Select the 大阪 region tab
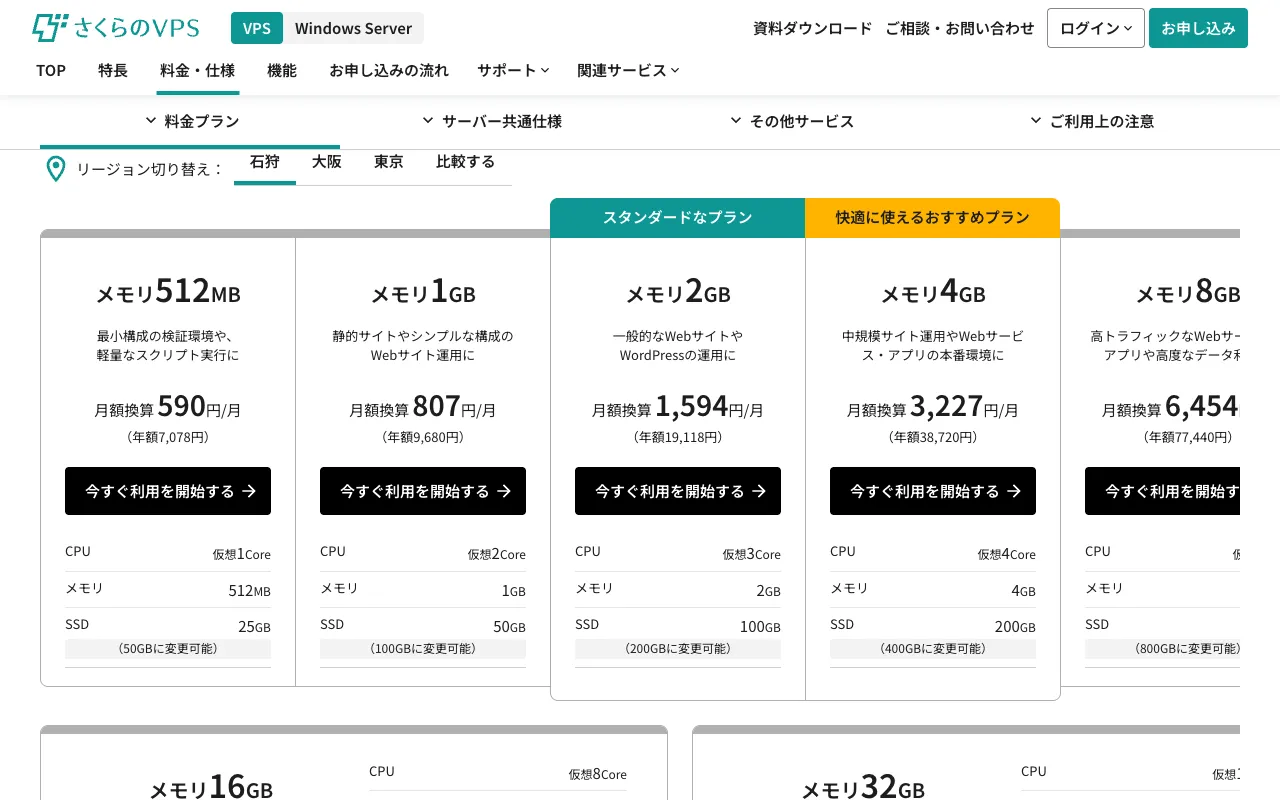Screen dimensions: 1280x800 pos(327,162)
